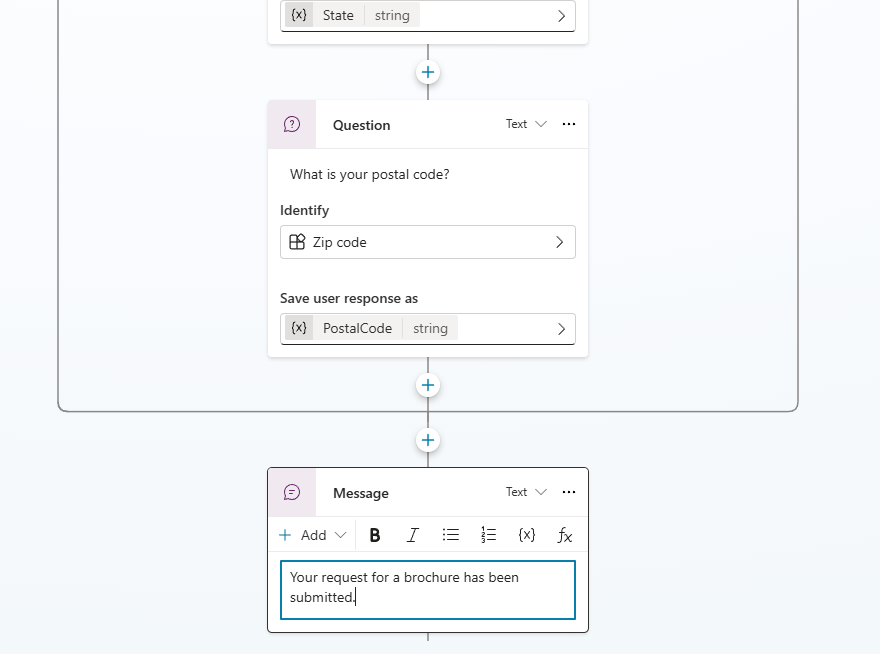880x654 pixels.
Task: Apply italic formatting in the Message editor
Action: click(412, 535)
